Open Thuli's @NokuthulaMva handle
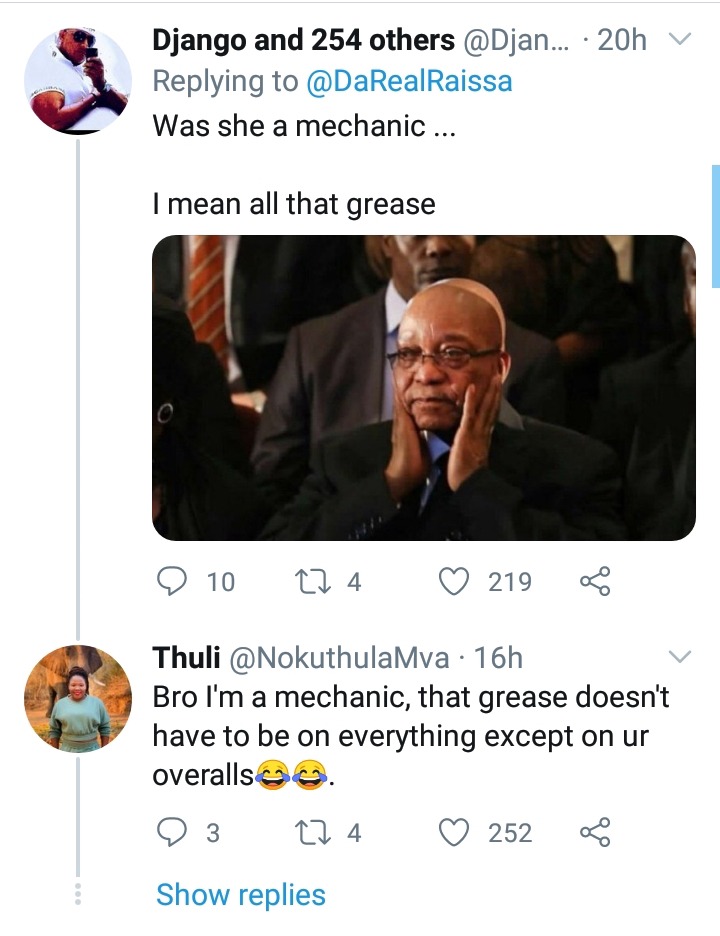 (339, 658)
